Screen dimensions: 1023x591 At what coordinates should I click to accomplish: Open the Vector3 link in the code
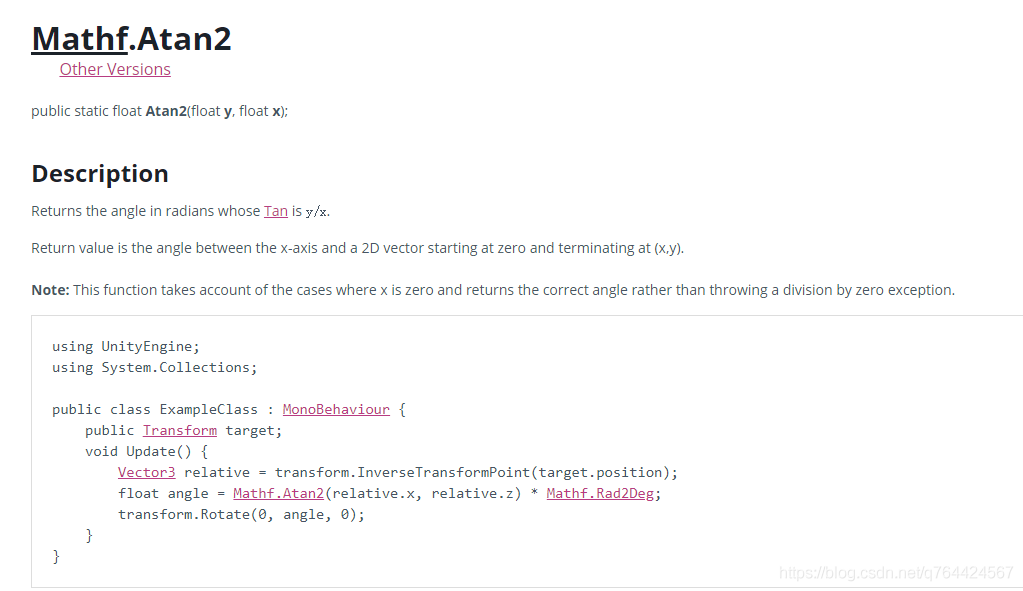[146, 472]
